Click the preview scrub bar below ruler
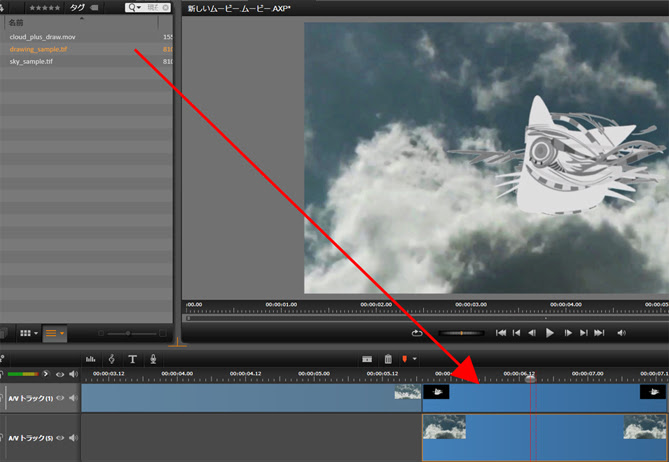The width and height of the screenshot is (669, 462). coord(427,318)
